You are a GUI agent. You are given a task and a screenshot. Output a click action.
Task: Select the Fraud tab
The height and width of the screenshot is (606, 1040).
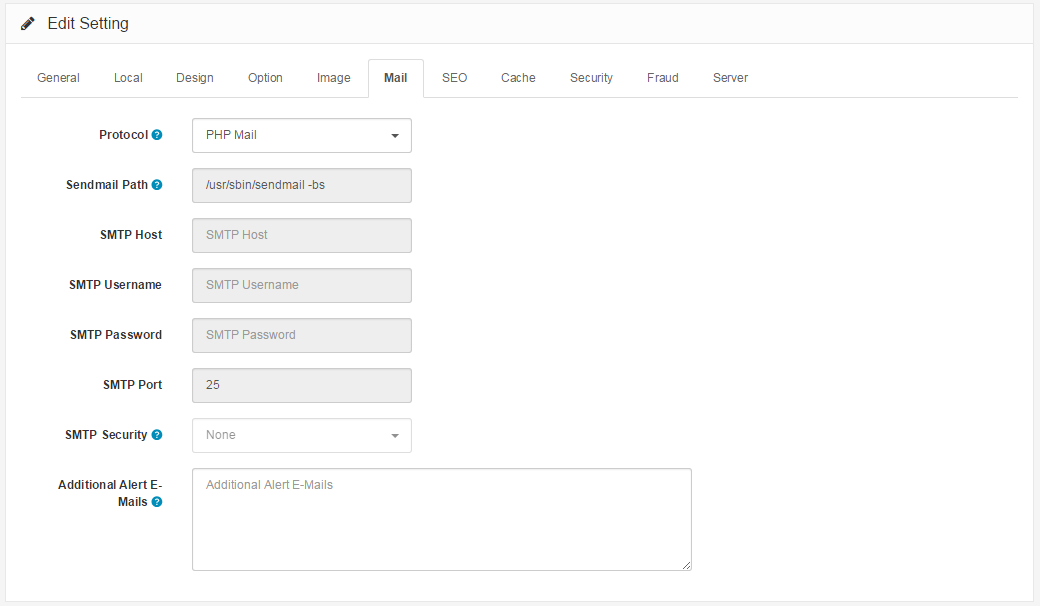point(662,77)
